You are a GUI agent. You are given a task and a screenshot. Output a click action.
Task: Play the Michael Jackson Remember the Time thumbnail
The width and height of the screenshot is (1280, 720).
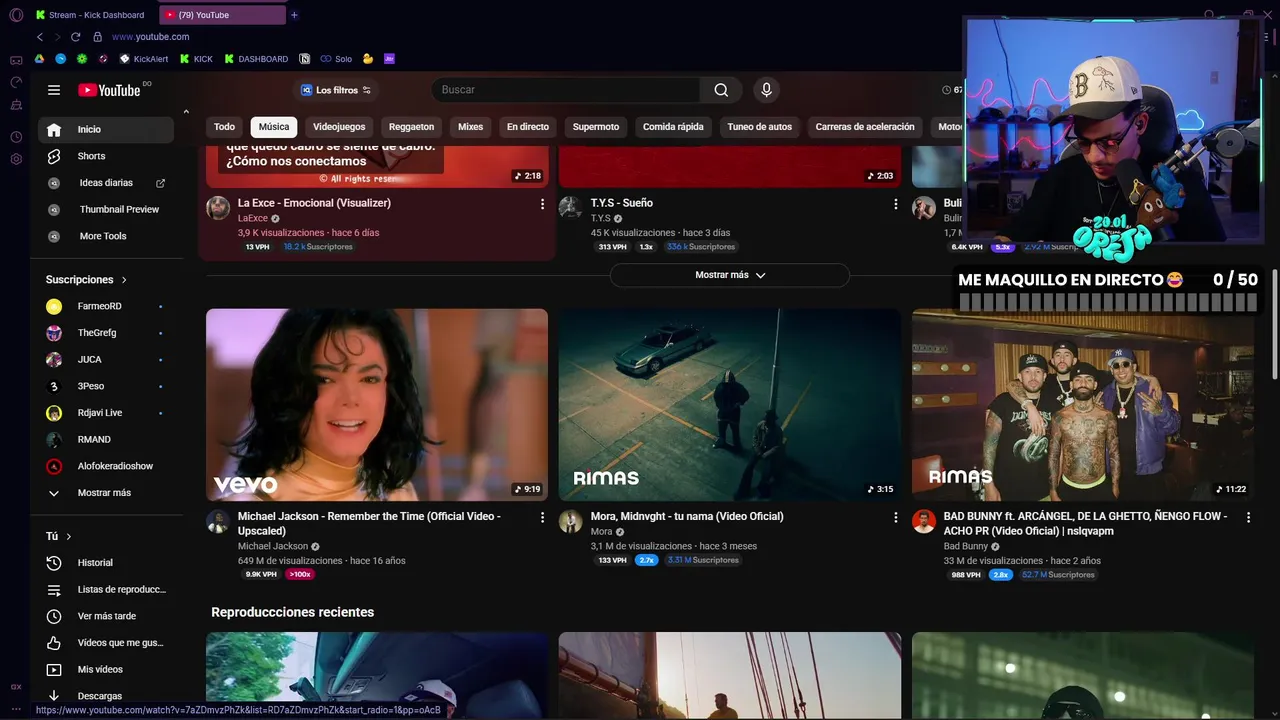[x=377, y=404]
